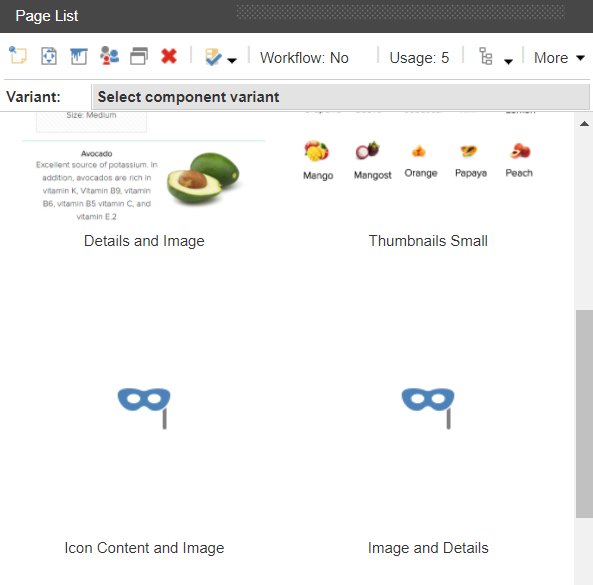
Task: Click the blue paint styling icon
Action: coord(79,56)
